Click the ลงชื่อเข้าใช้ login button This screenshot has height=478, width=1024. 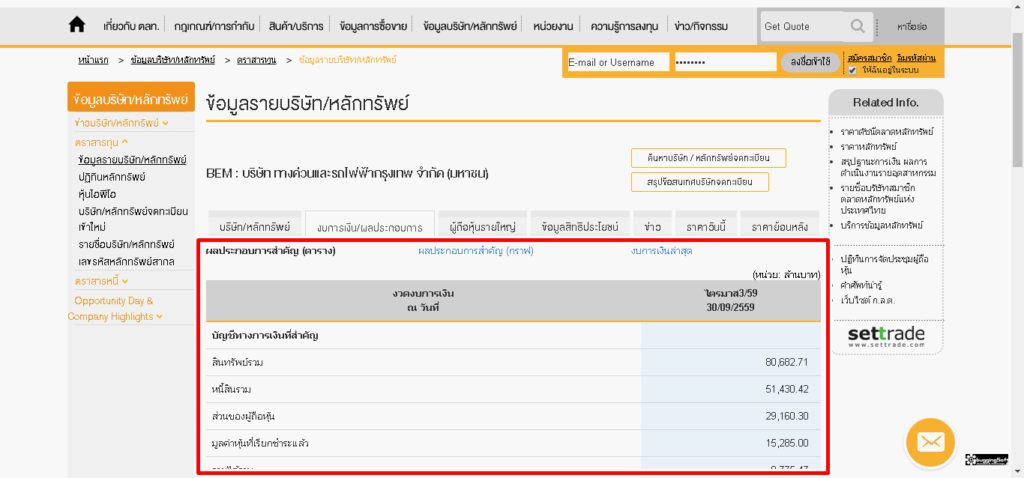pos(810,63)
